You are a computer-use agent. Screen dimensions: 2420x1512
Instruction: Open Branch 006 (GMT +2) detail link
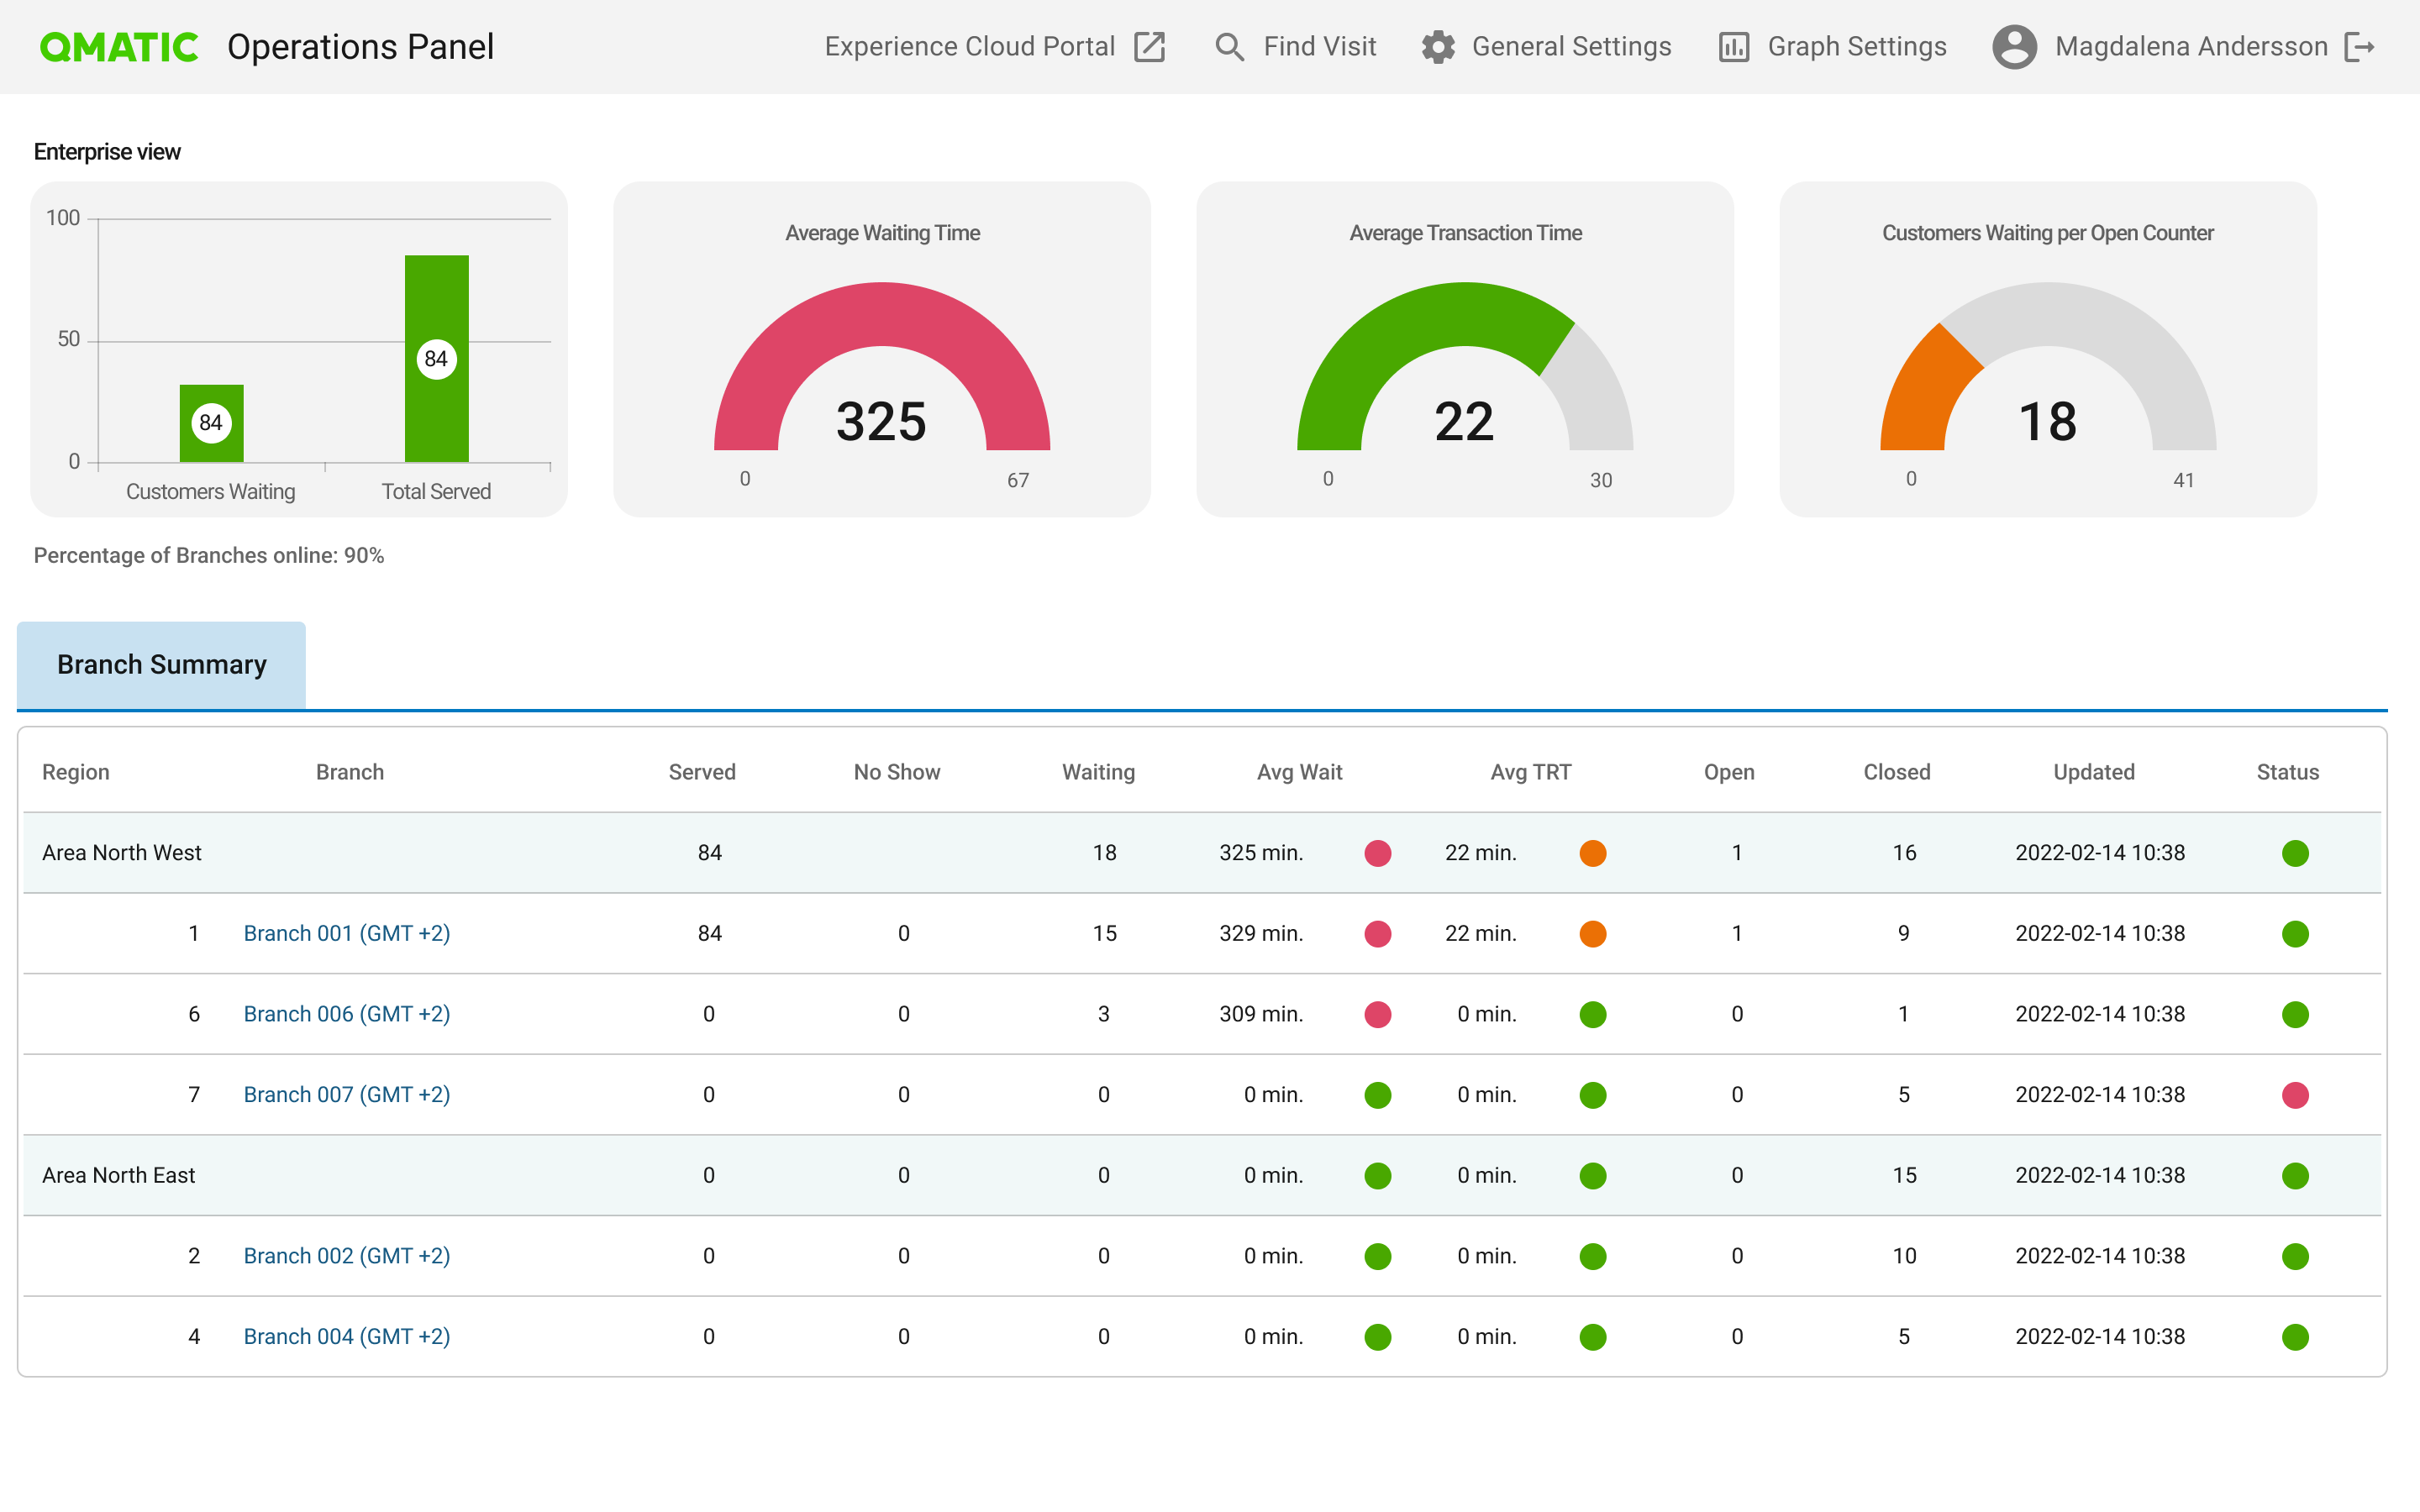click(347, 1014)
